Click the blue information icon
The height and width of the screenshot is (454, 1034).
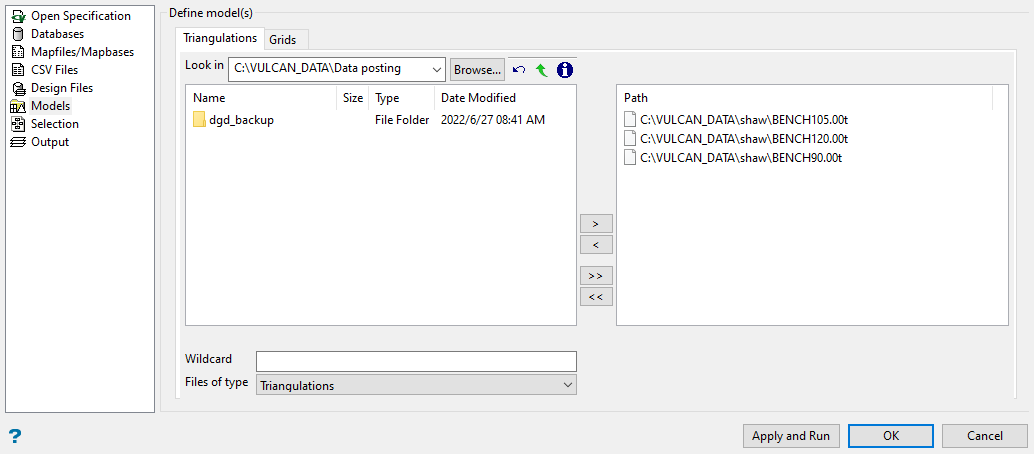pos(565,70)
